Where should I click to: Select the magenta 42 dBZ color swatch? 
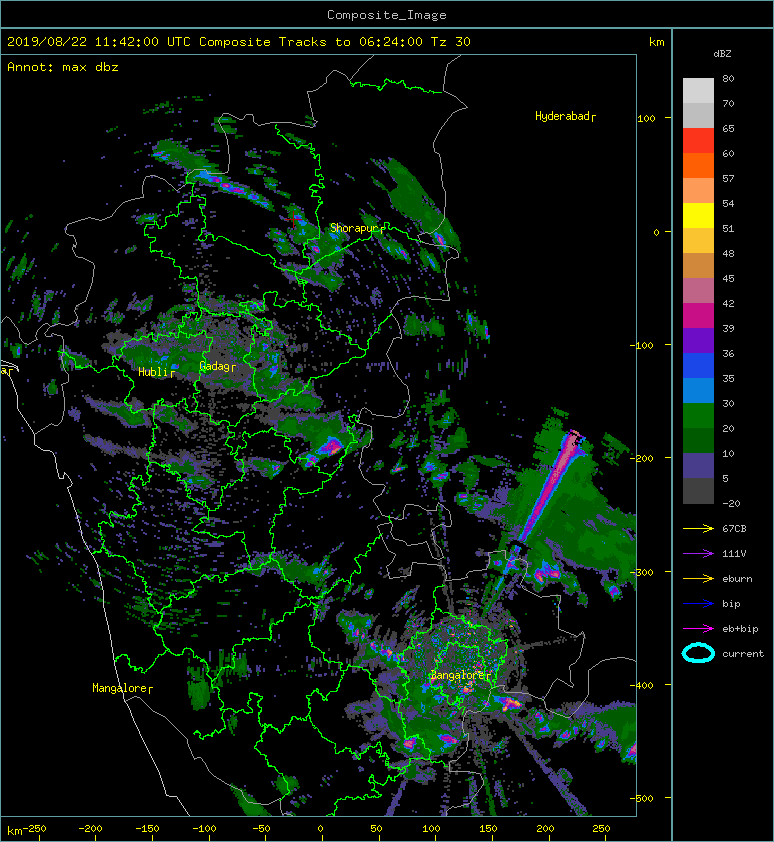[698, 315]
